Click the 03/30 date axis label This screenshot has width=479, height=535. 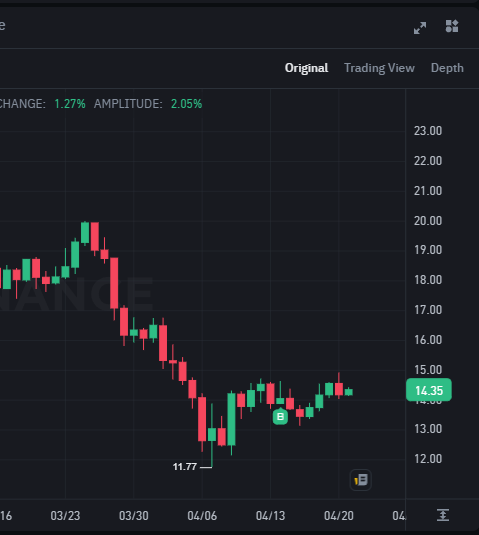coord(133,516)
